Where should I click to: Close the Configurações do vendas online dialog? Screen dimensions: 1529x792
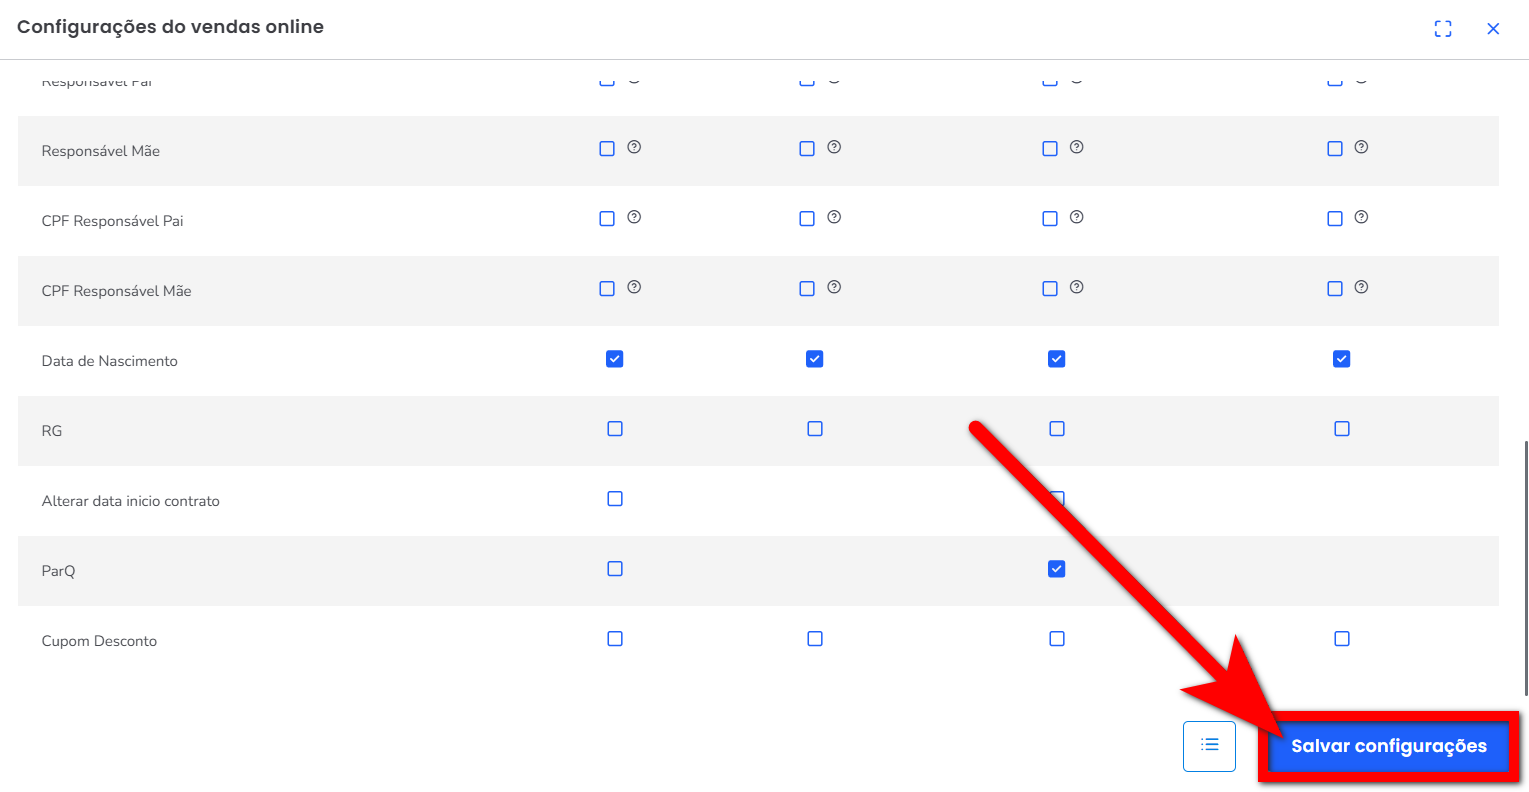[x=1493, y=29]
